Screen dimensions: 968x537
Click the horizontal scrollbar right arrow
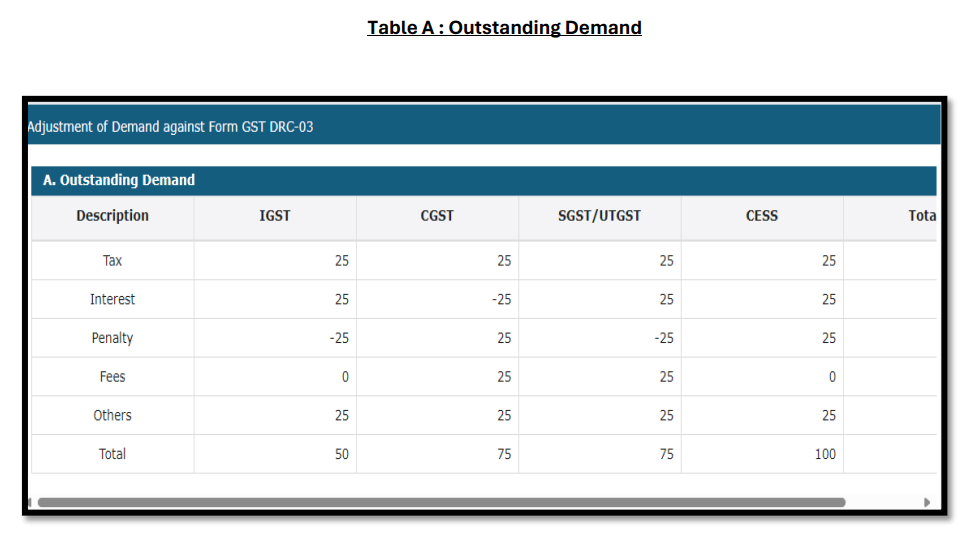point(927,502)
